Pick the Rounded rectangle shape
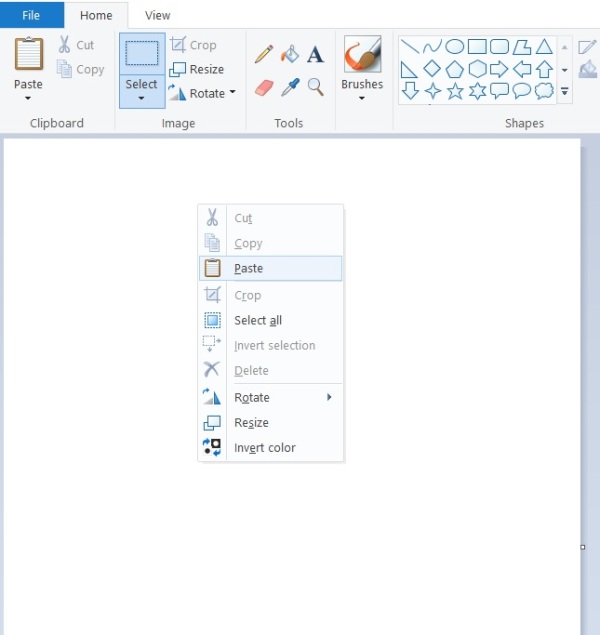Viewport: 600px width, 635px height. coord(499,47)
